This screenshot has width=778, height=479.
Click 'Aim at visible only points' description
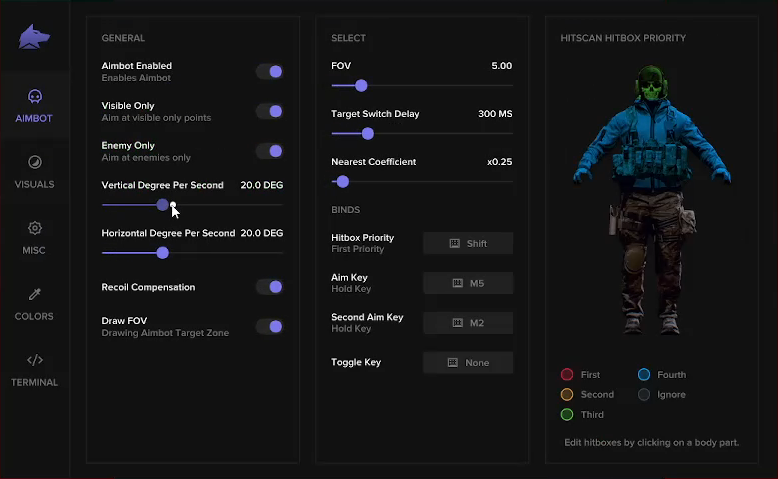[x=156, y=118]
